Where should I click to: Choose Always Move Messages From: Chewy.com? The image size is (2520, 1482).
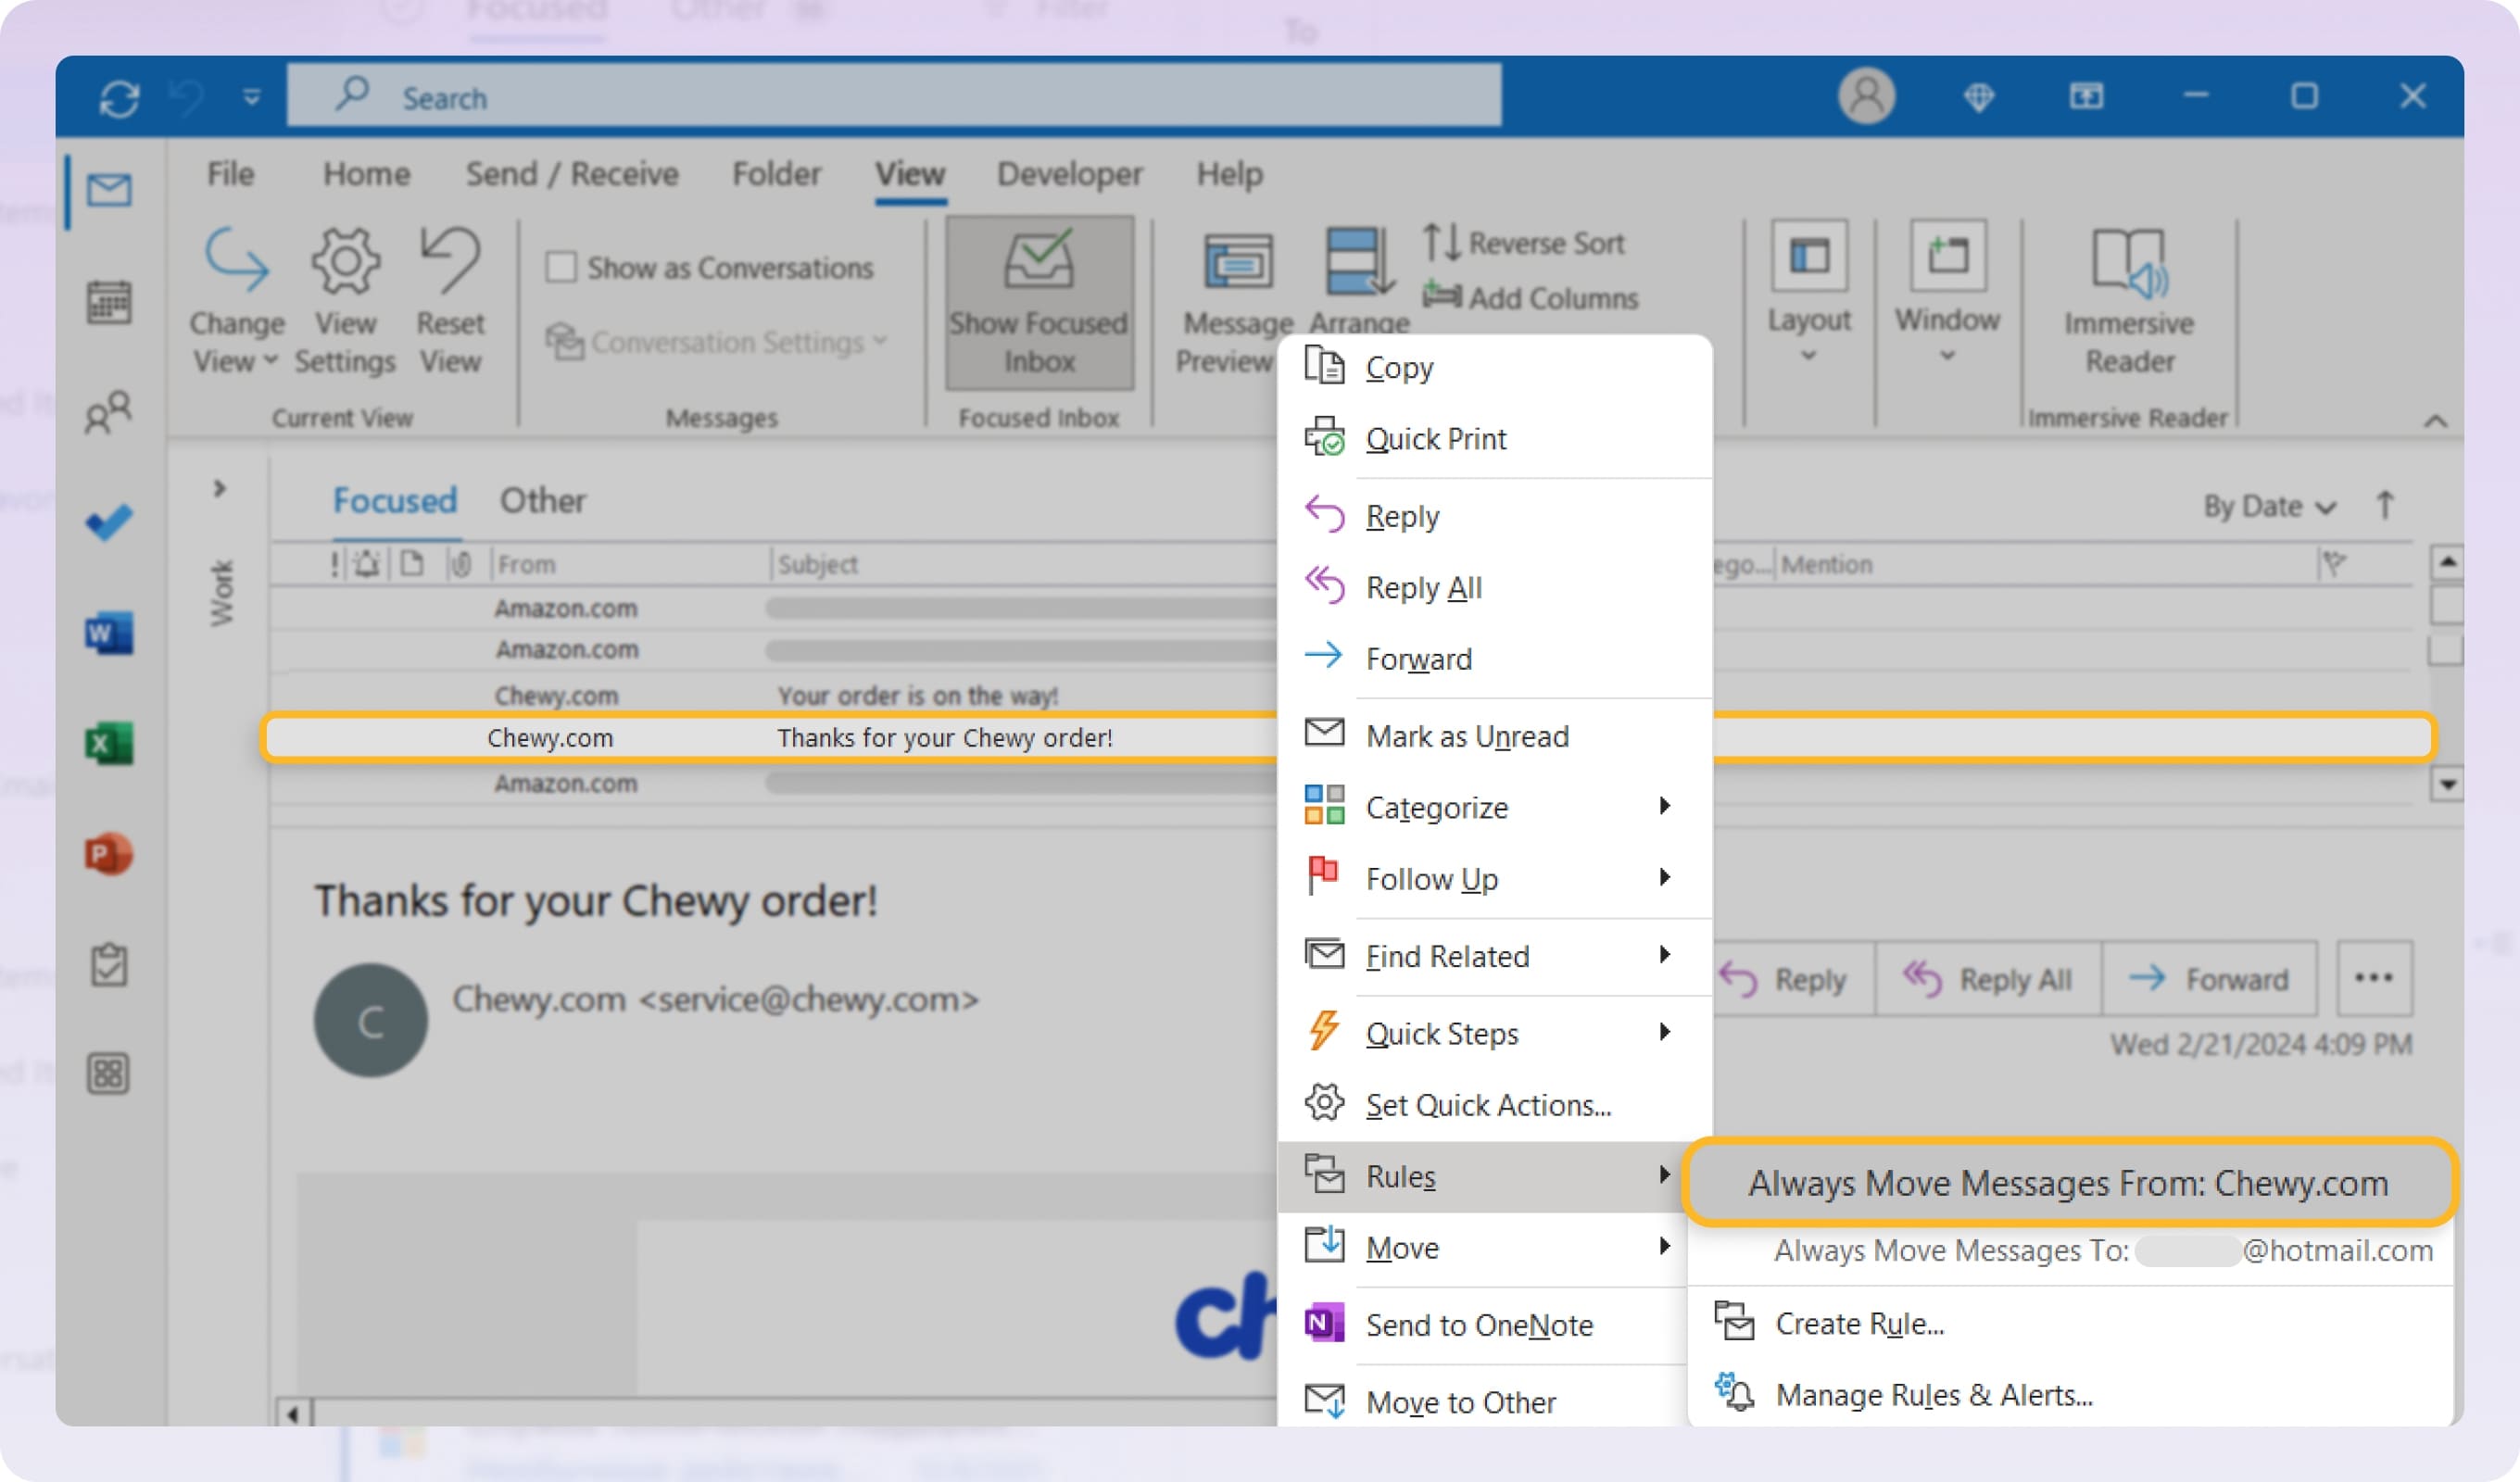(x=2067, y=1183)
